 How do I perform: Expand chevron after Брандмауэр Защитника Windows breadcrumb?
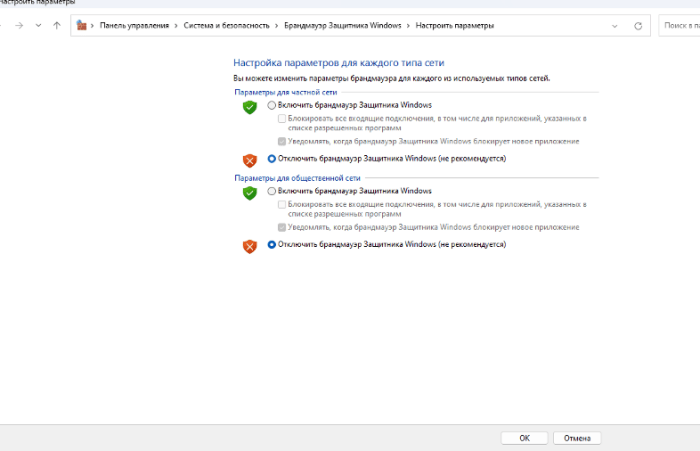(408, 26)
